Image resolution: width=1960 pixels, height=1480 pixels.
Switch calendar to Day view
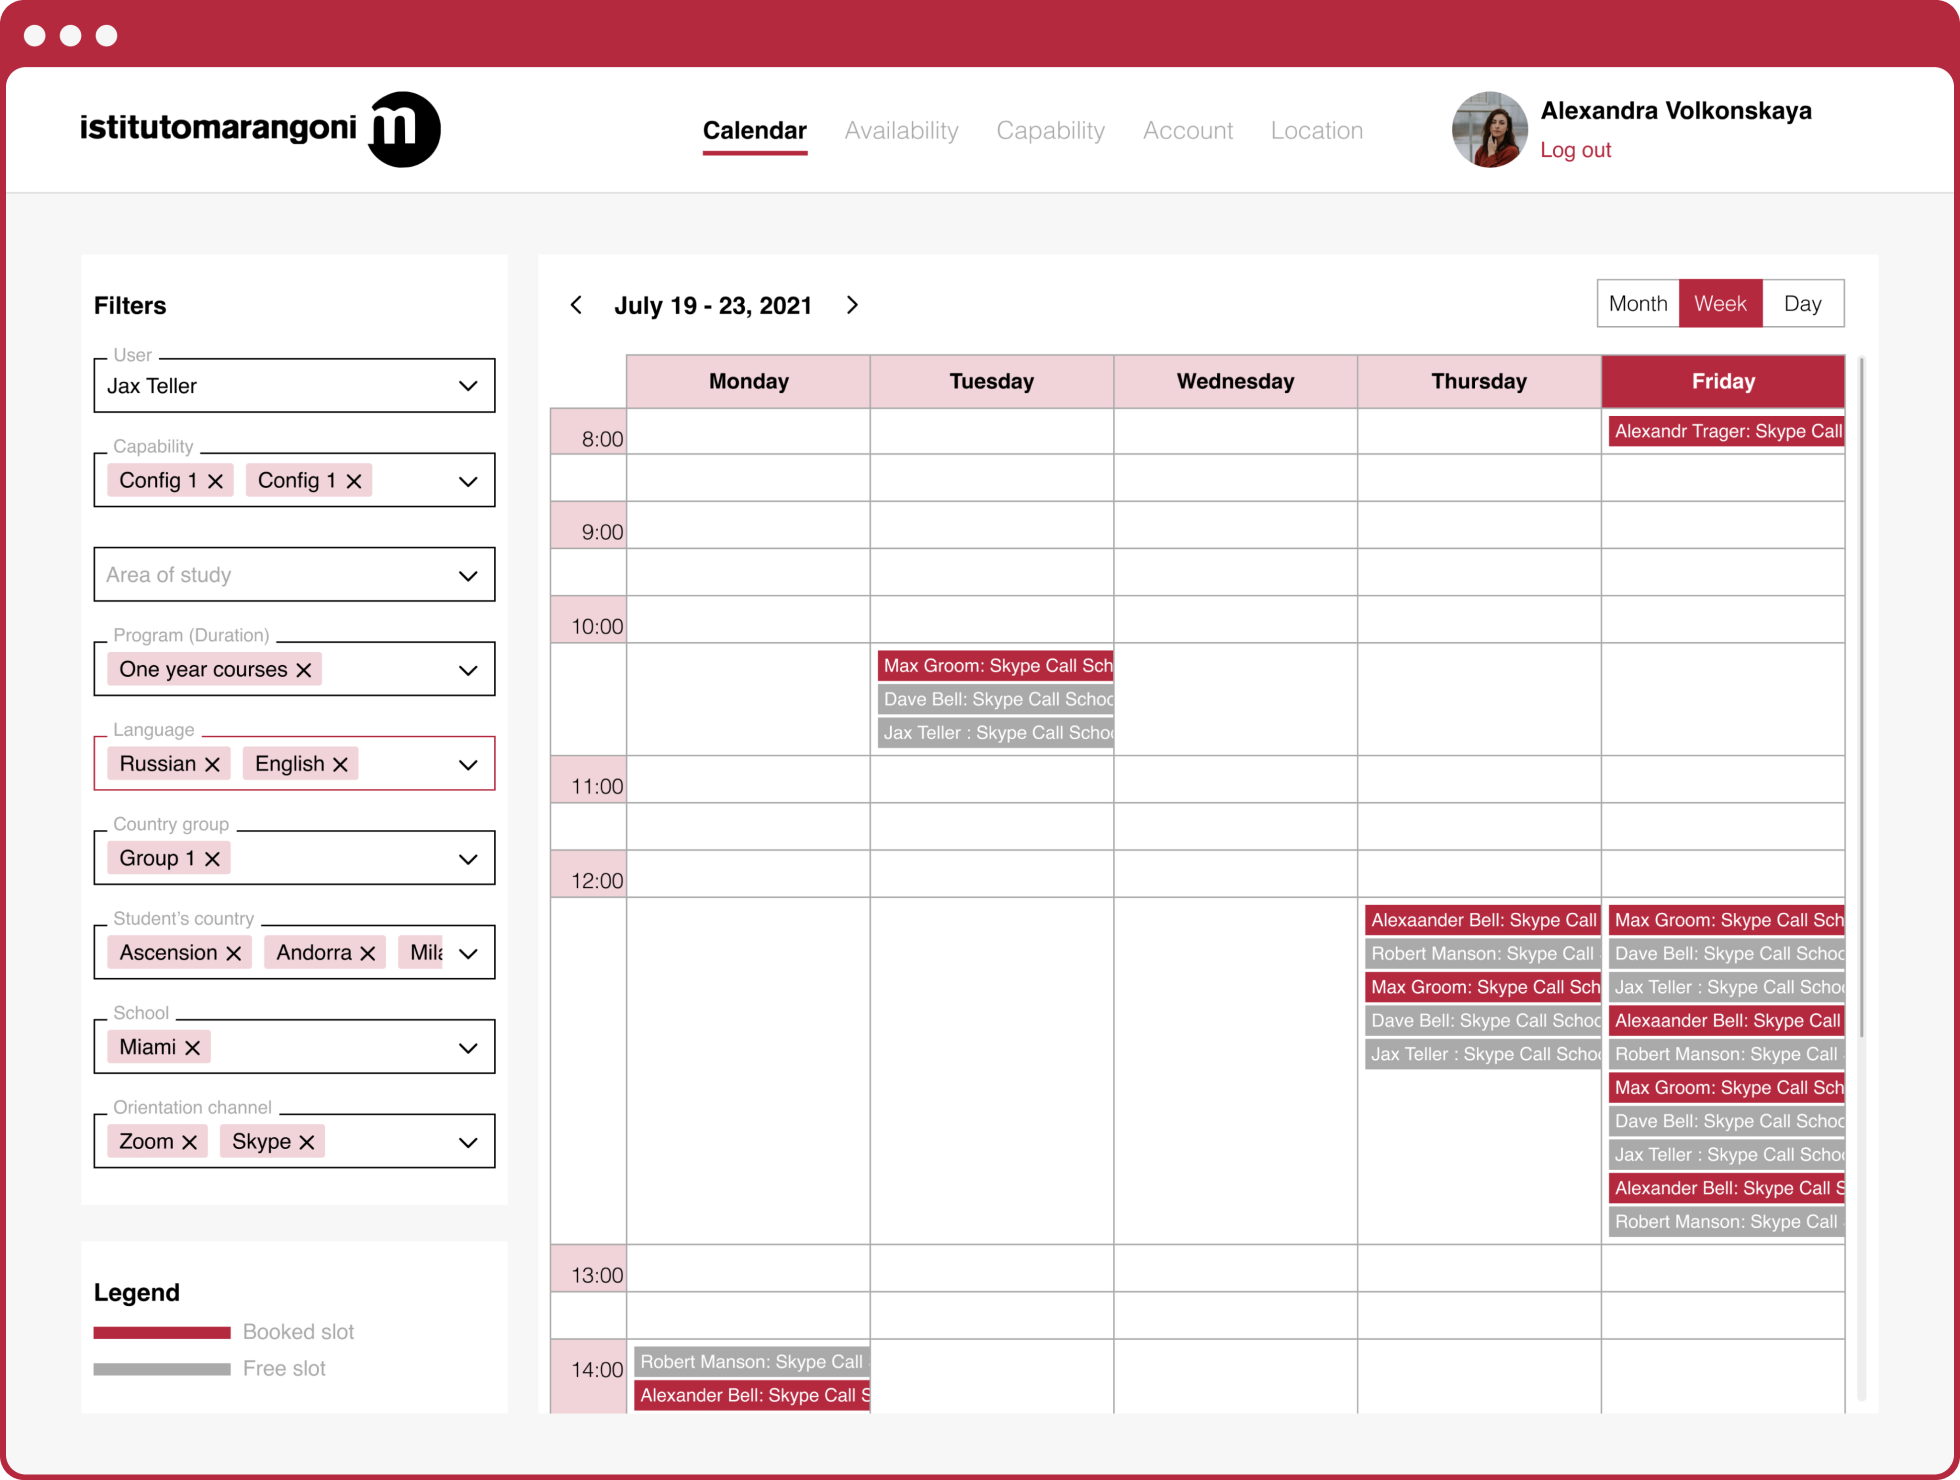pos(1802,303)
